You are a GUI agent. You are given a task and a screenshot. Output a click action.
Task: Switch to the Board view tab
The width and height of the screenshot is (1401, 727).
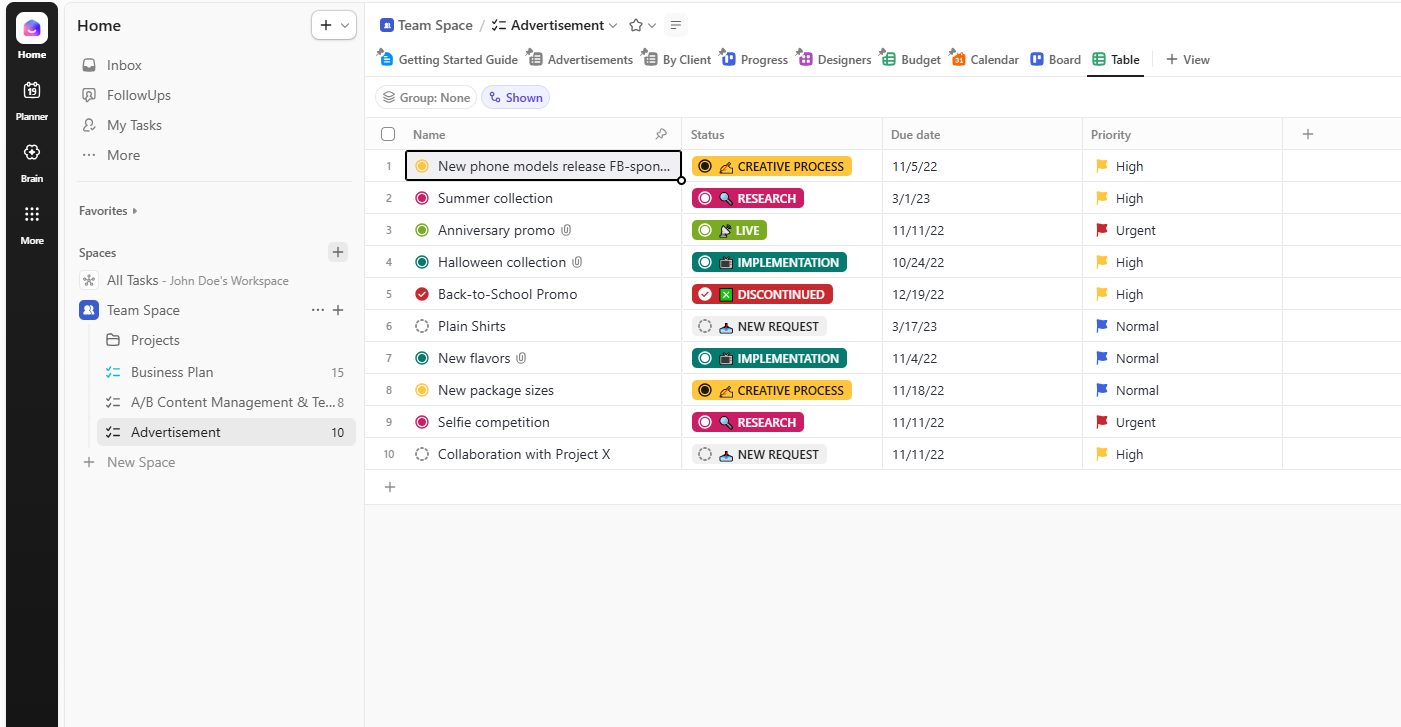point(1056,60)
